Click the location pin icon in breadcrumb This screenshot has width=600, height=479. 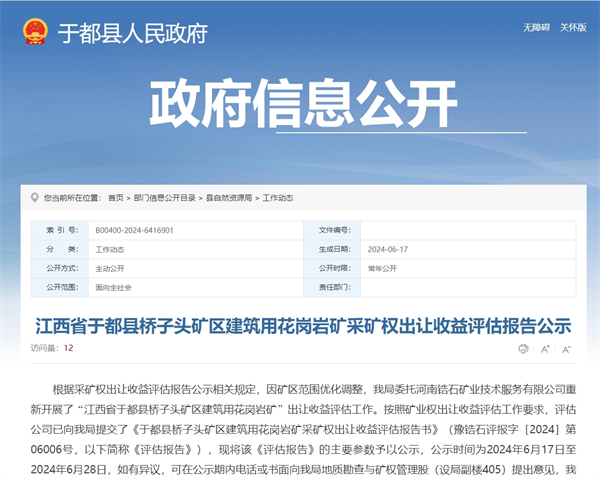(x=35, y=198)
